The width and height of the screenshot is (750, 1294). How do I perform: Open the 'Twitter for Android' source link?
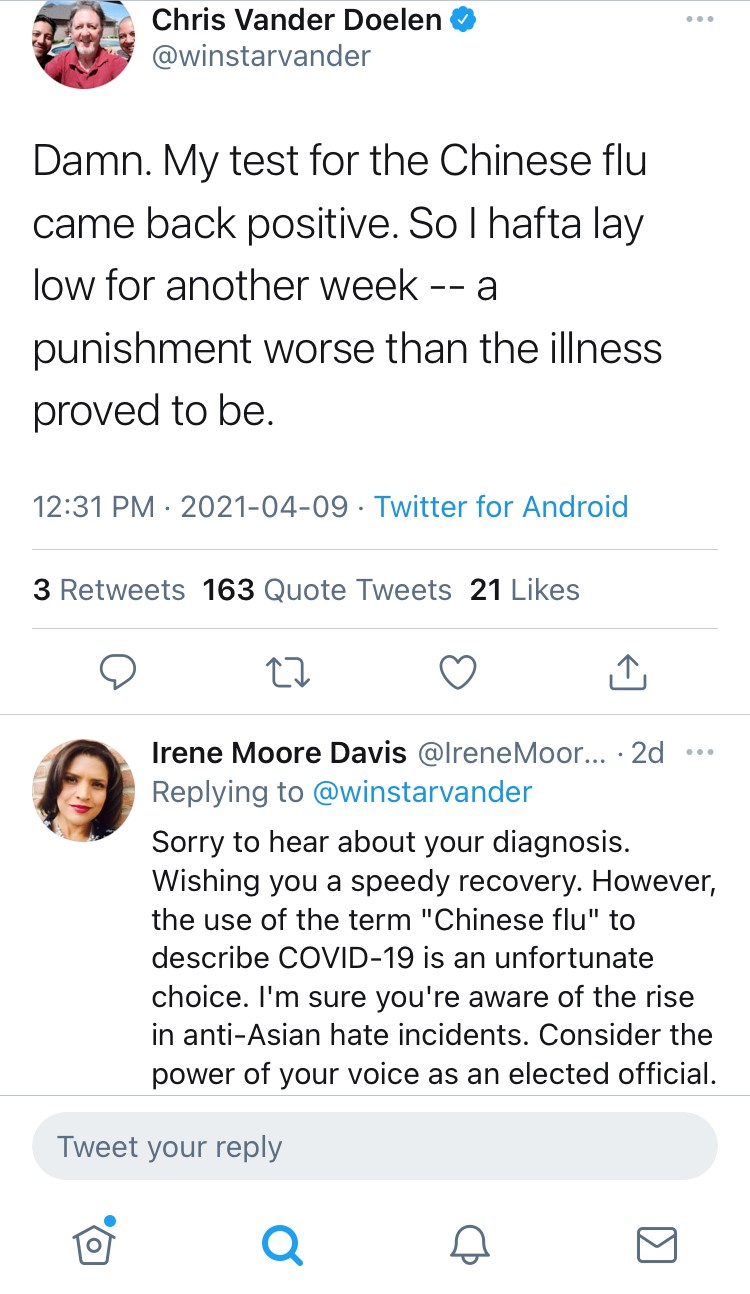coord(501,507)
